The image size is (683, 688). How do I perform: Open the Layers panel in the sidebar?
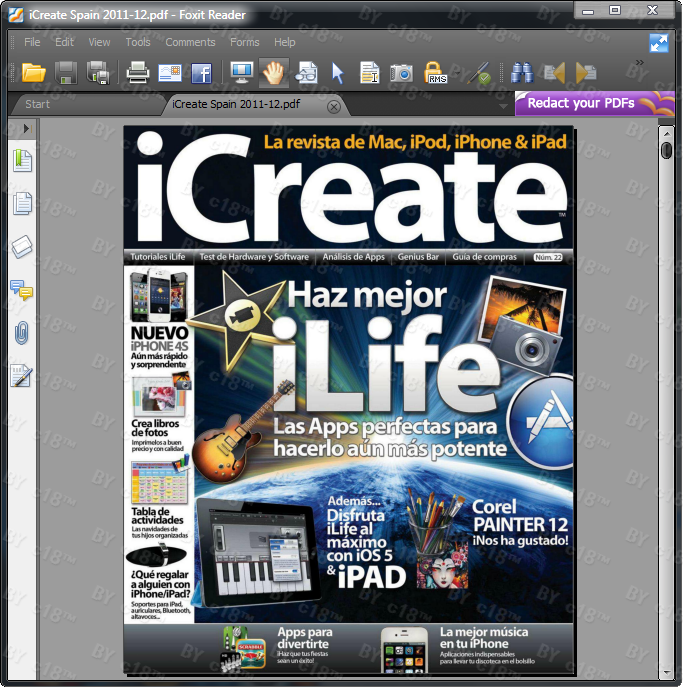pyautogui.click(x=22, y=247)
